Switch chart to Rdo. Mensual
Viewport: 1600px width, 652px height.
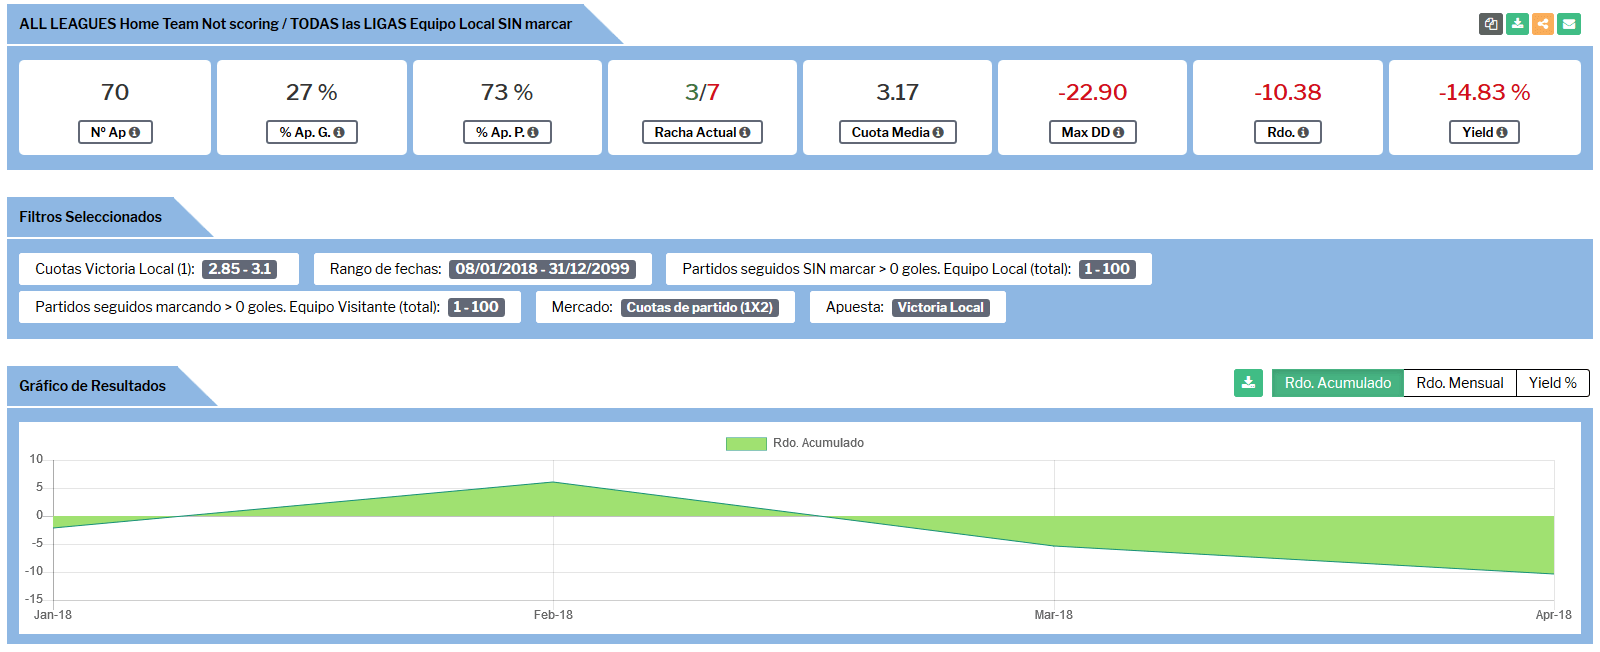(x=1459, y=383)
